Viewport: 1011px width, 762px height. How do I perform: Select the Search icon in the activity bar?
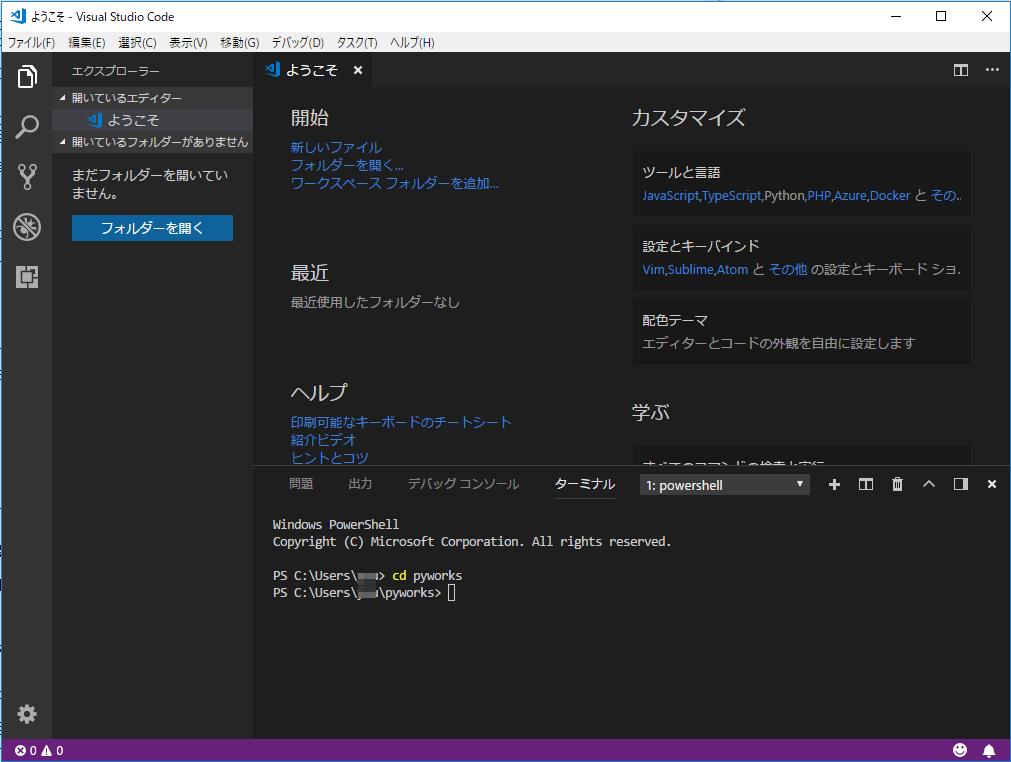[26, 127]
